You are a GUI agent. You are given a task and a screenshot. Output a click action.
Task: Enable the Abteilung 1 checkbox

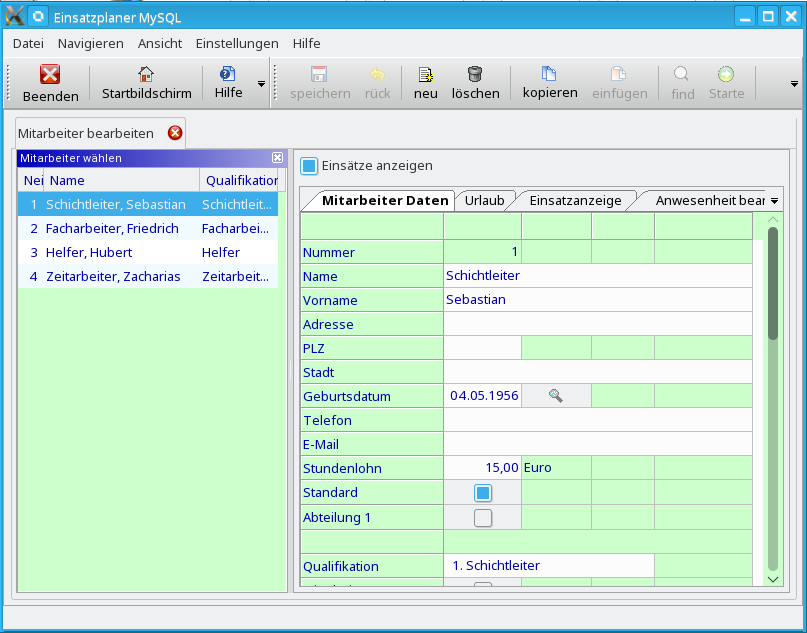coord(483,518)
